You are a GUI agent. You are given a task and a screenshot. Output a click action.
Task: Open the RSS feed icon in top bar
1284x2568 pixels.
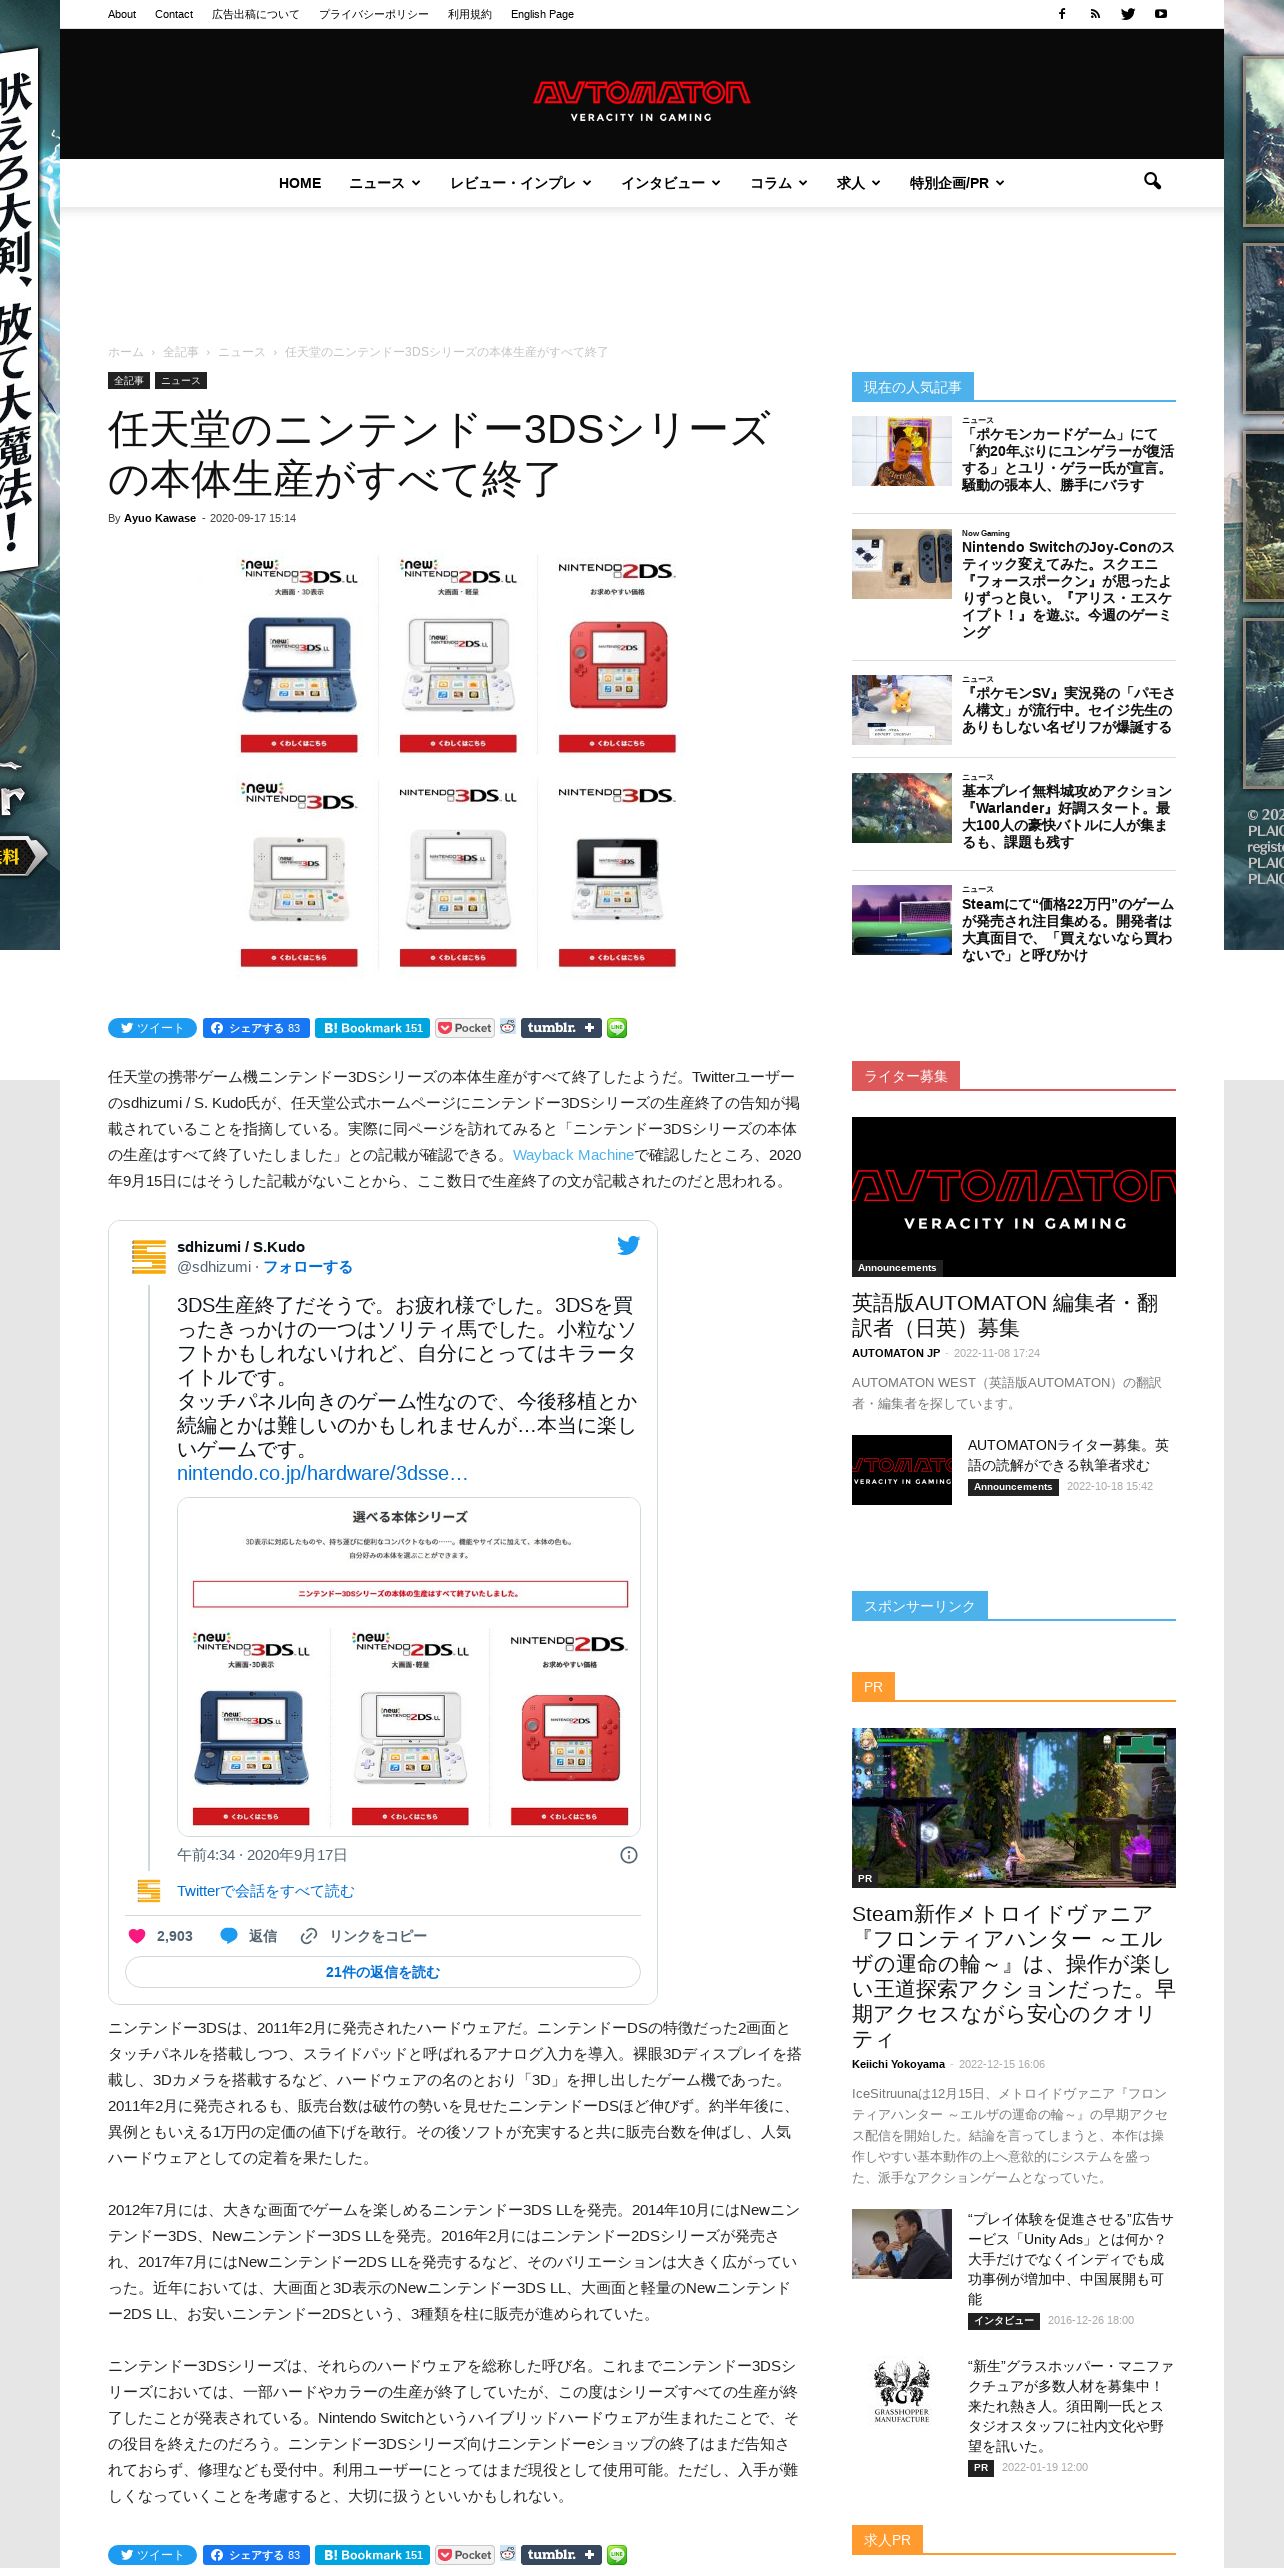click(x=1095, y=14)
